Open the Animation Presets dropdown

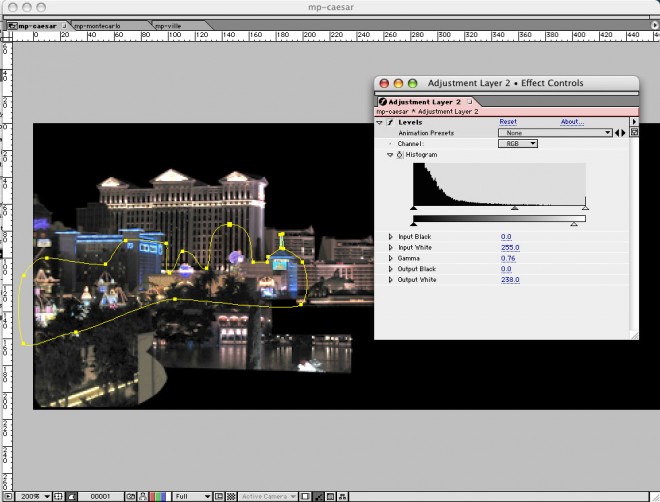[556, 133]
